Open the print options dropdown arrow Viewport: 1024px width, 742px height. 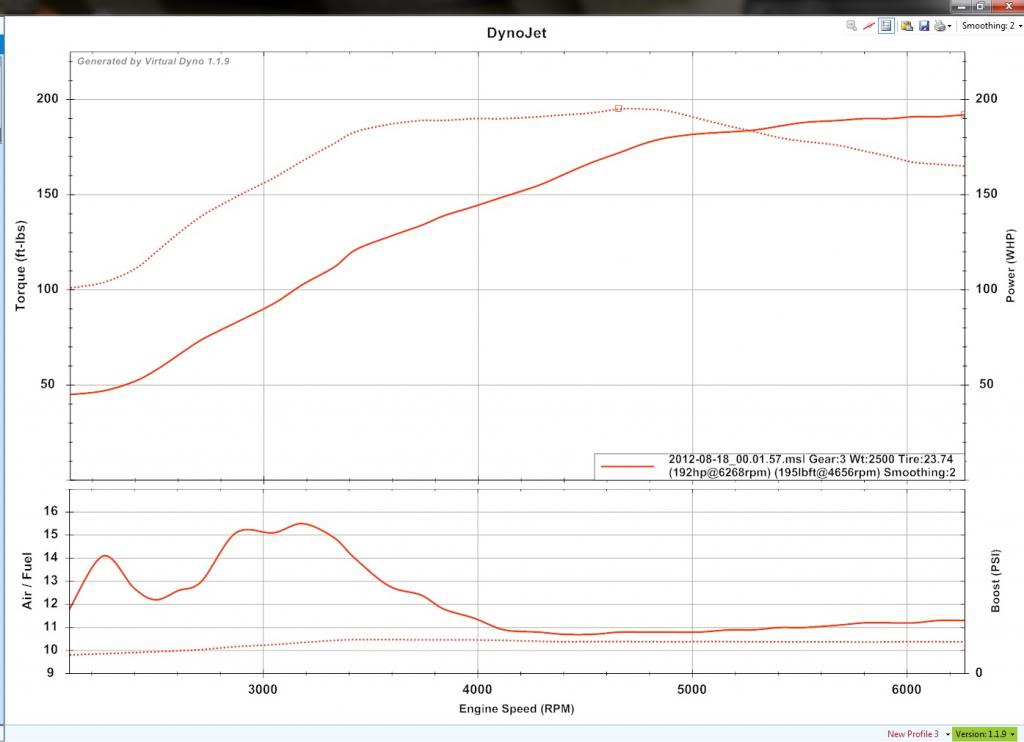tap(950, 27)
